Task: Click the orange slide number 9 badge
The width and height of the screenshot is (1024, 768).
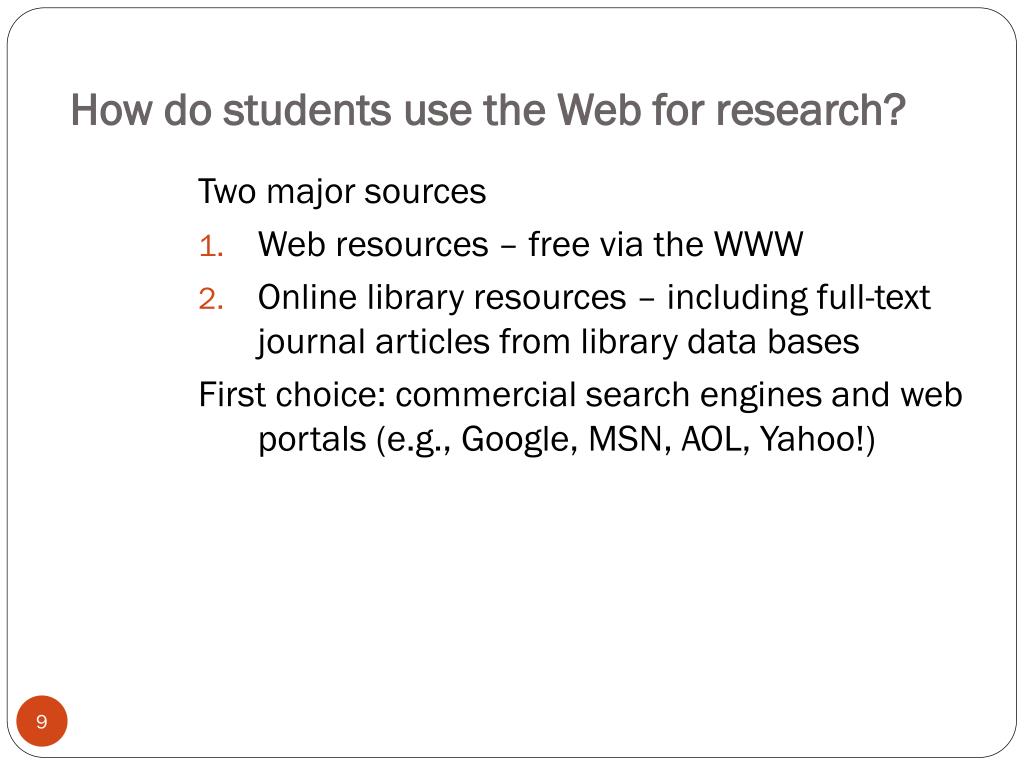Action: pos(42,721)
